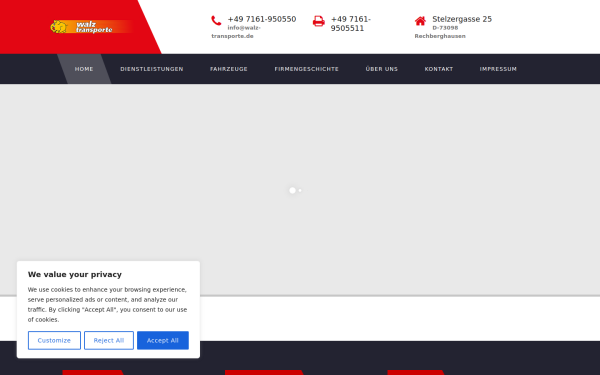Go to the Über Uns page

382,69
